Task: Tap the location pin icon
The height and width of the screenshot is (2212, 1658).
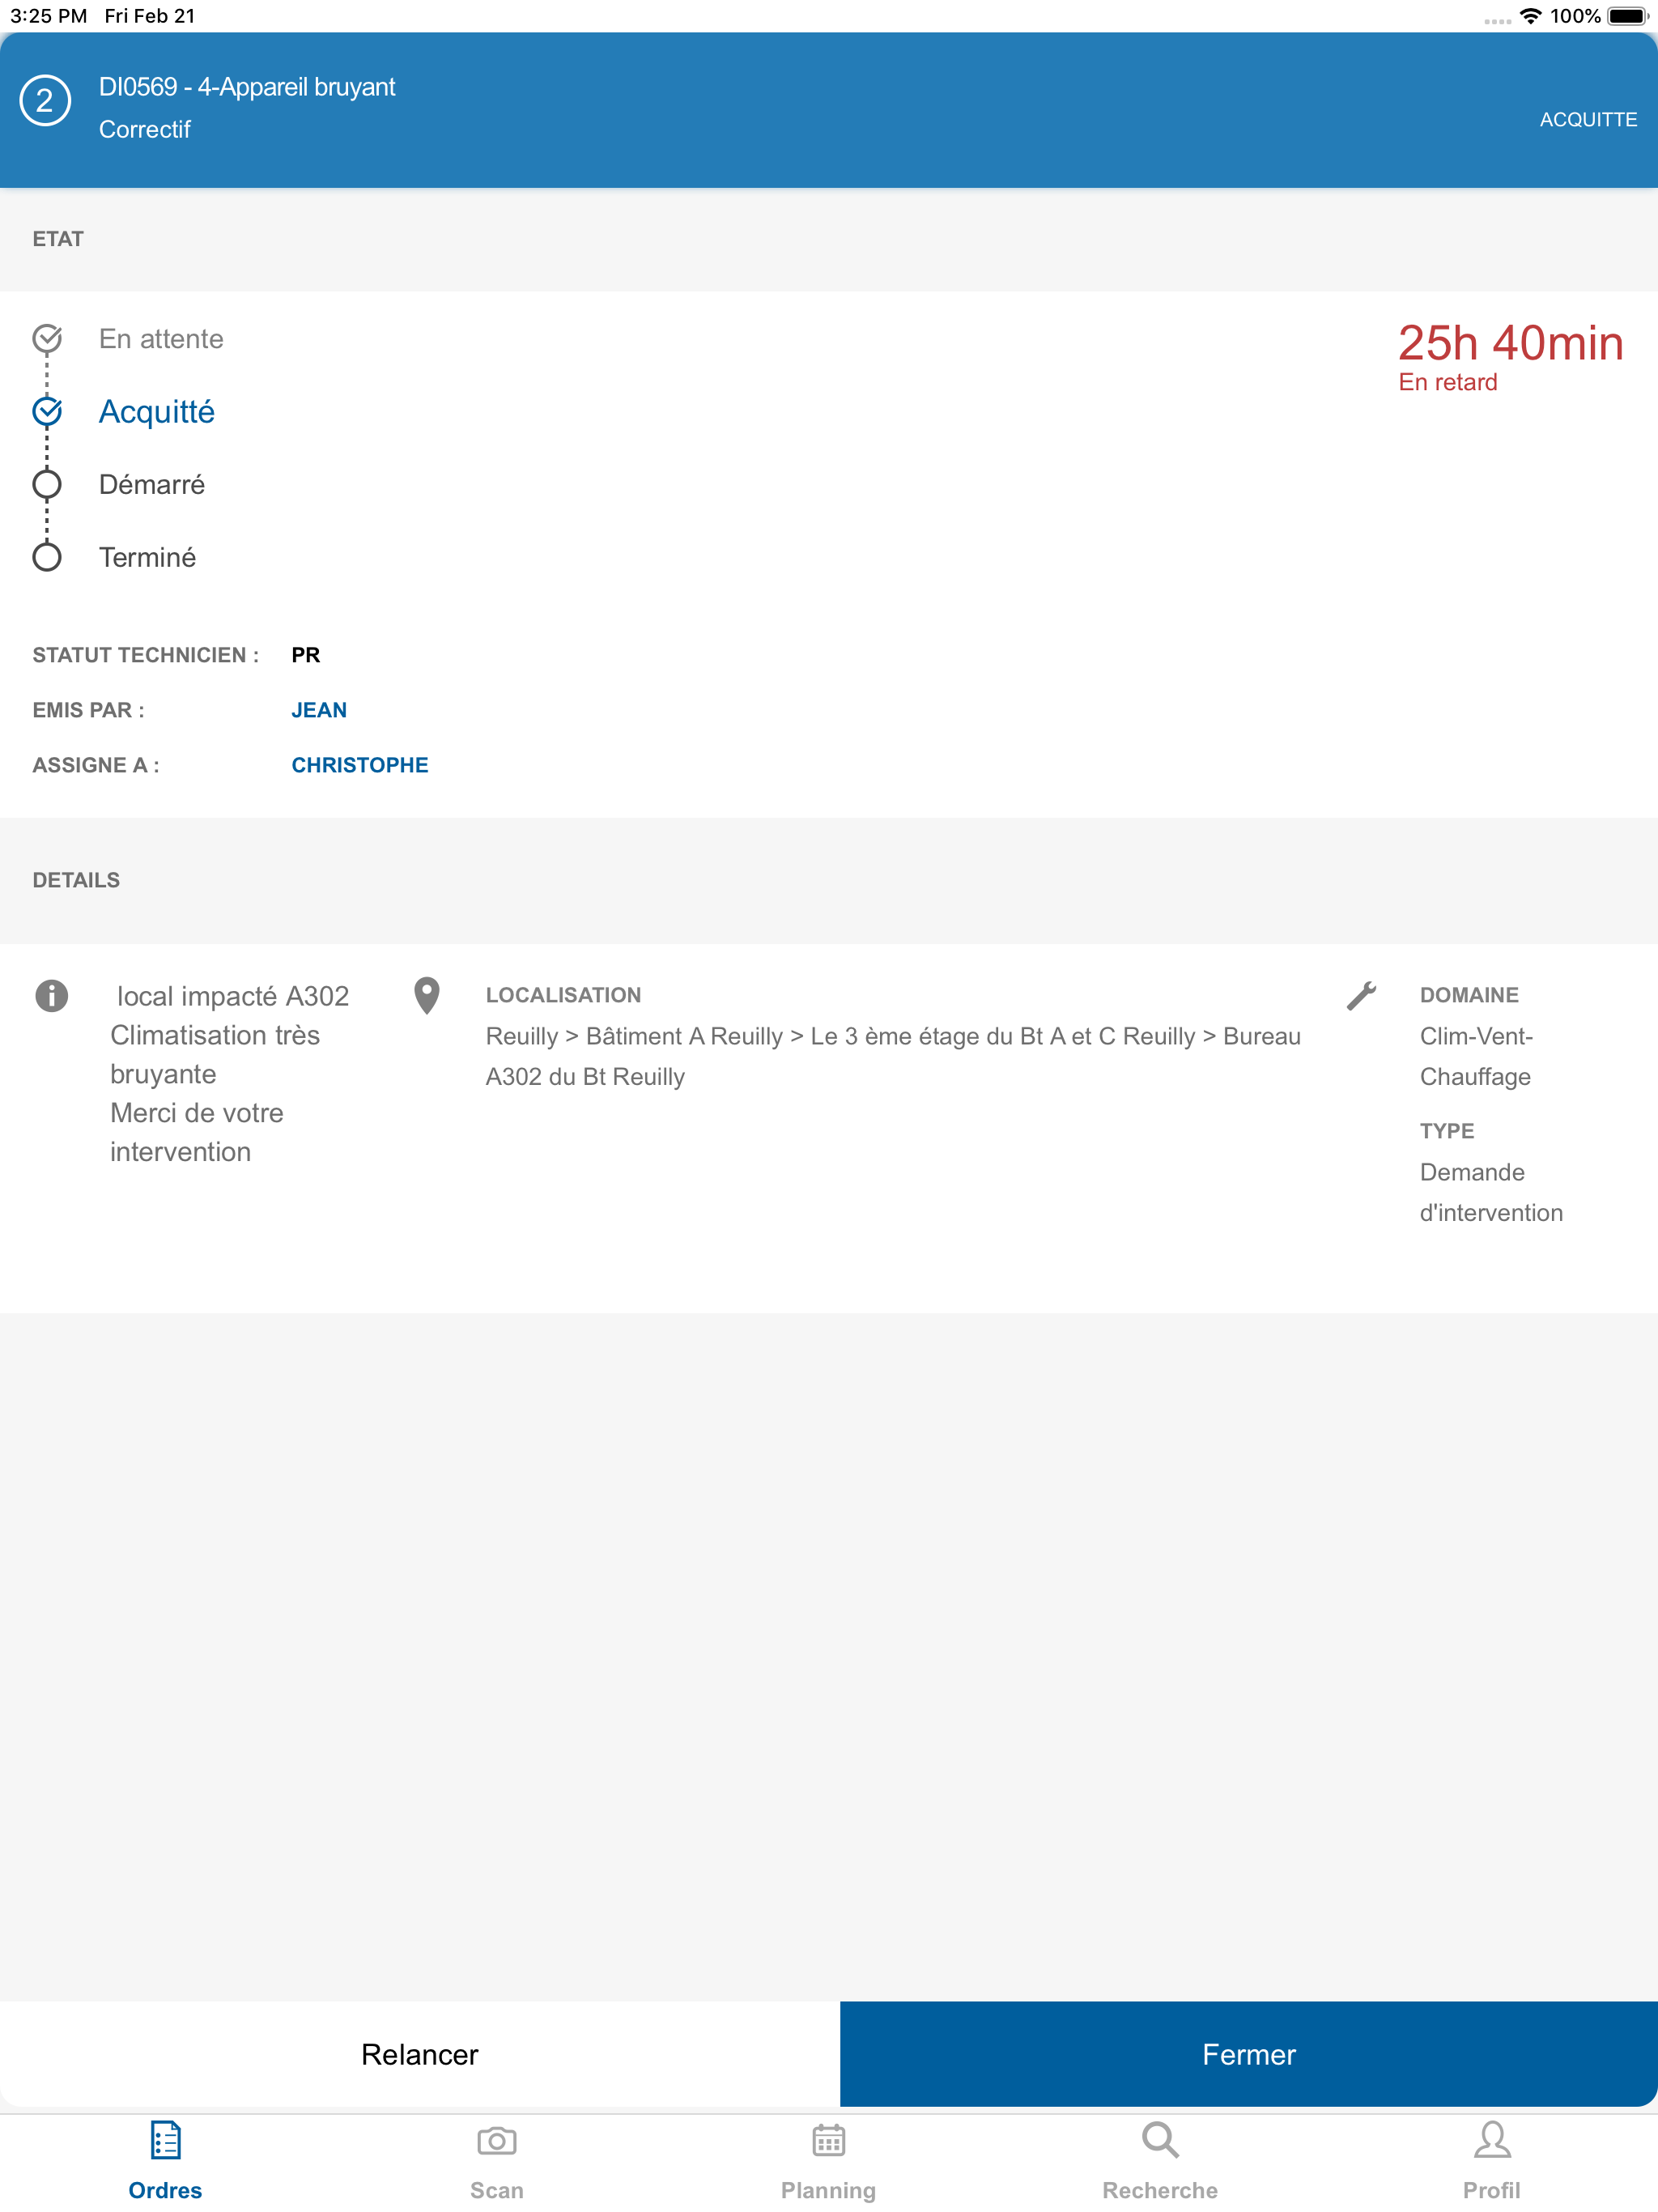Action: pos(427,995)
